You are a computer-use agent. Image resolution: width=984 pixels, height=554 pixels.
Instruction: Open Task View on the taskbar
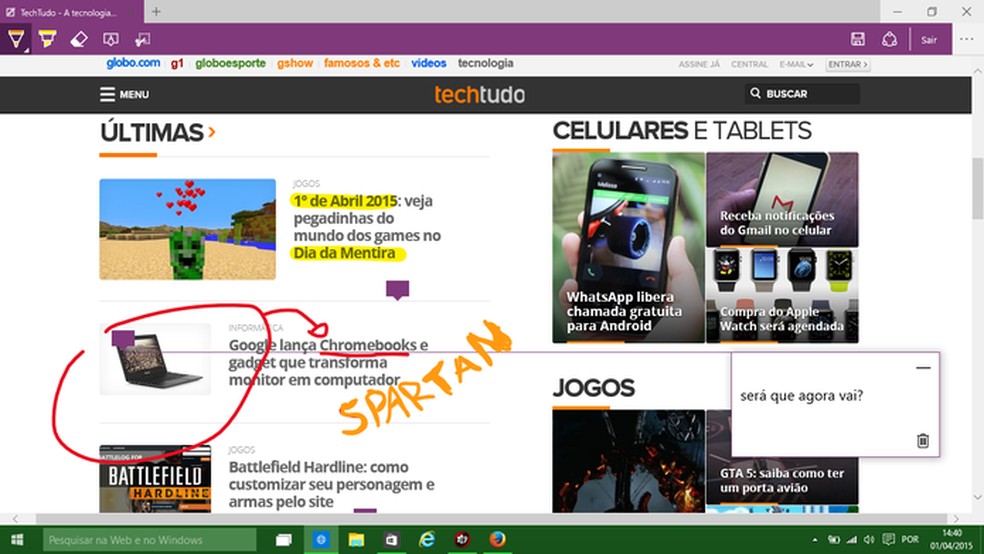(284, 540)
